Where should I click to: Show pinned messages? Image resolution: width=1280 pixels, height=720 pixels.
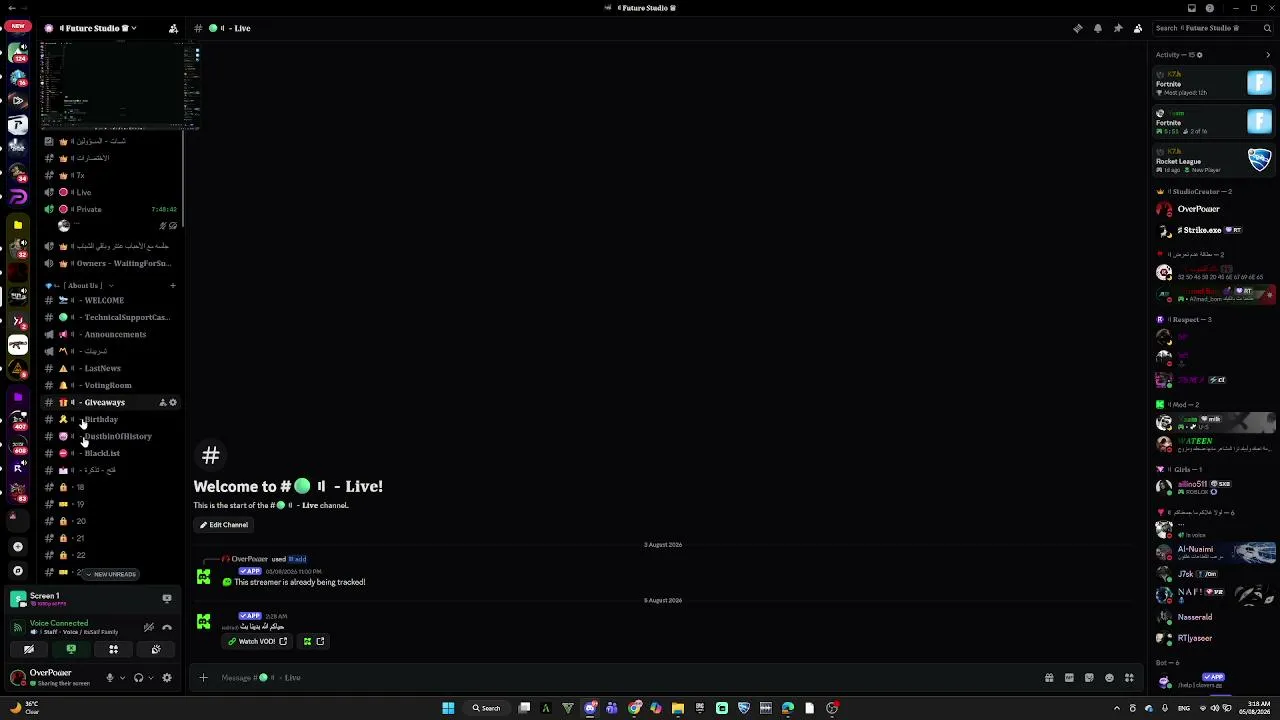[1118, 28]
